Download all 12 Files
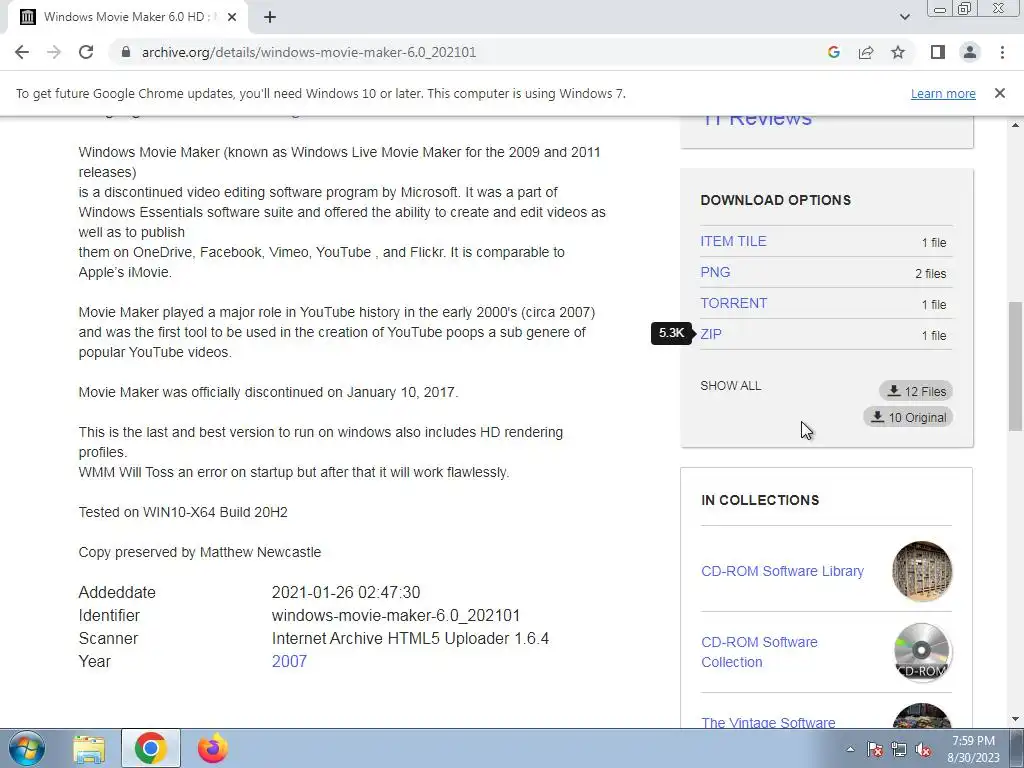 point(916,391)
